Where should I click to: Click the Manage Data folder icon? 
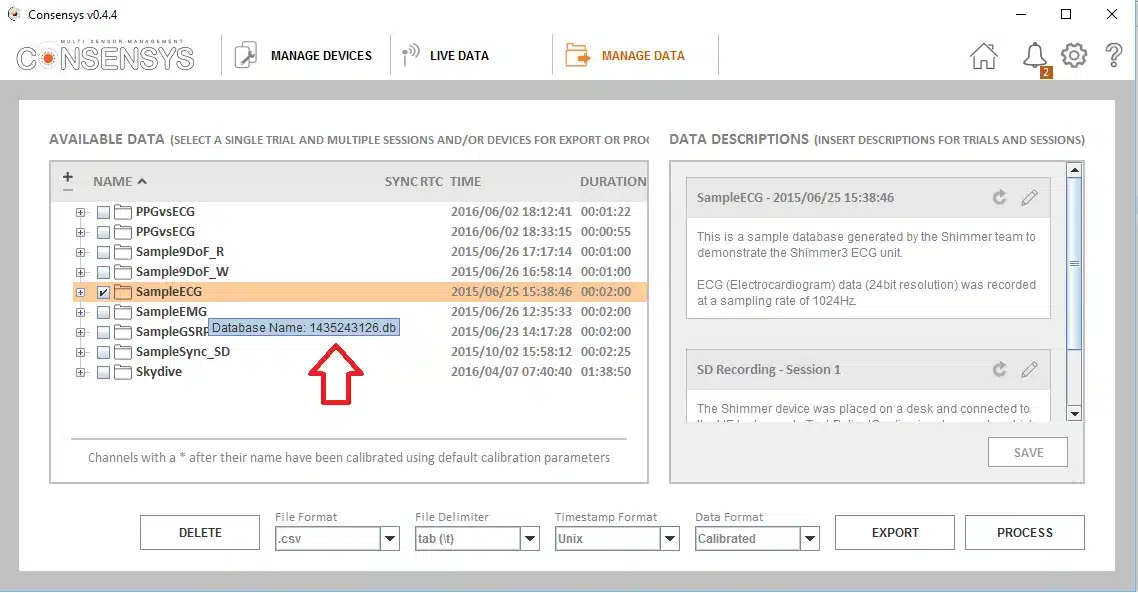[x=577, y=55]
